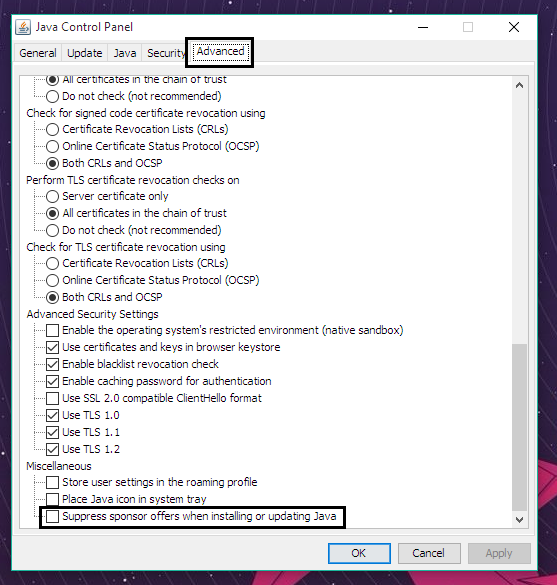Enable the native sandbox restricted environment checkbox
This screenshot has height=585, width=557.
point(52,330)
